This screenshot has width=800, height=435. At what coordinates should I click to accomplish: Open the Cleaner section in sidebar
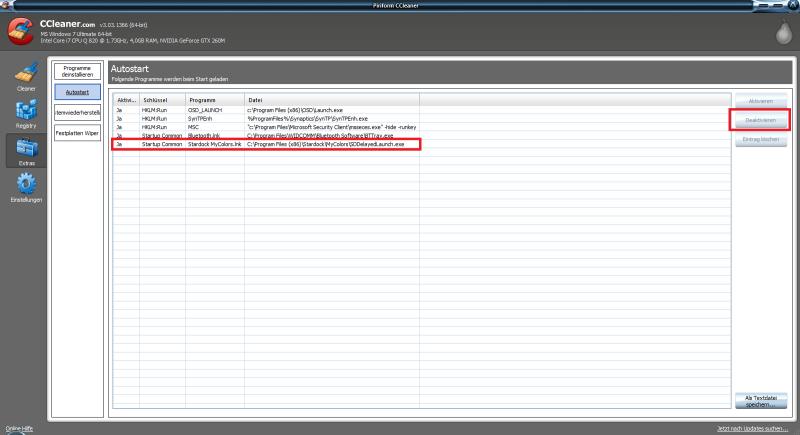(x=26, y=76)
